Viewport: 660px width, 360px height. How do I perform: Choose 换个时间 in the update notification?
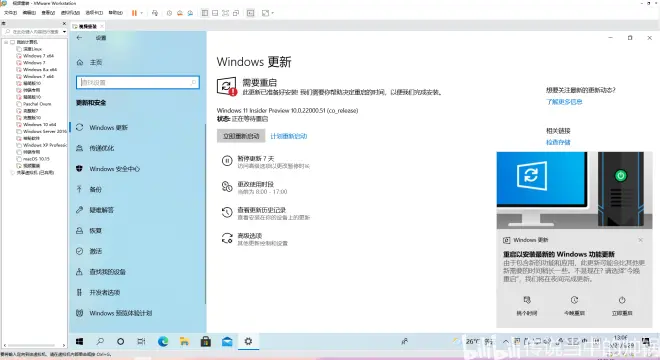tap(527, 306)
